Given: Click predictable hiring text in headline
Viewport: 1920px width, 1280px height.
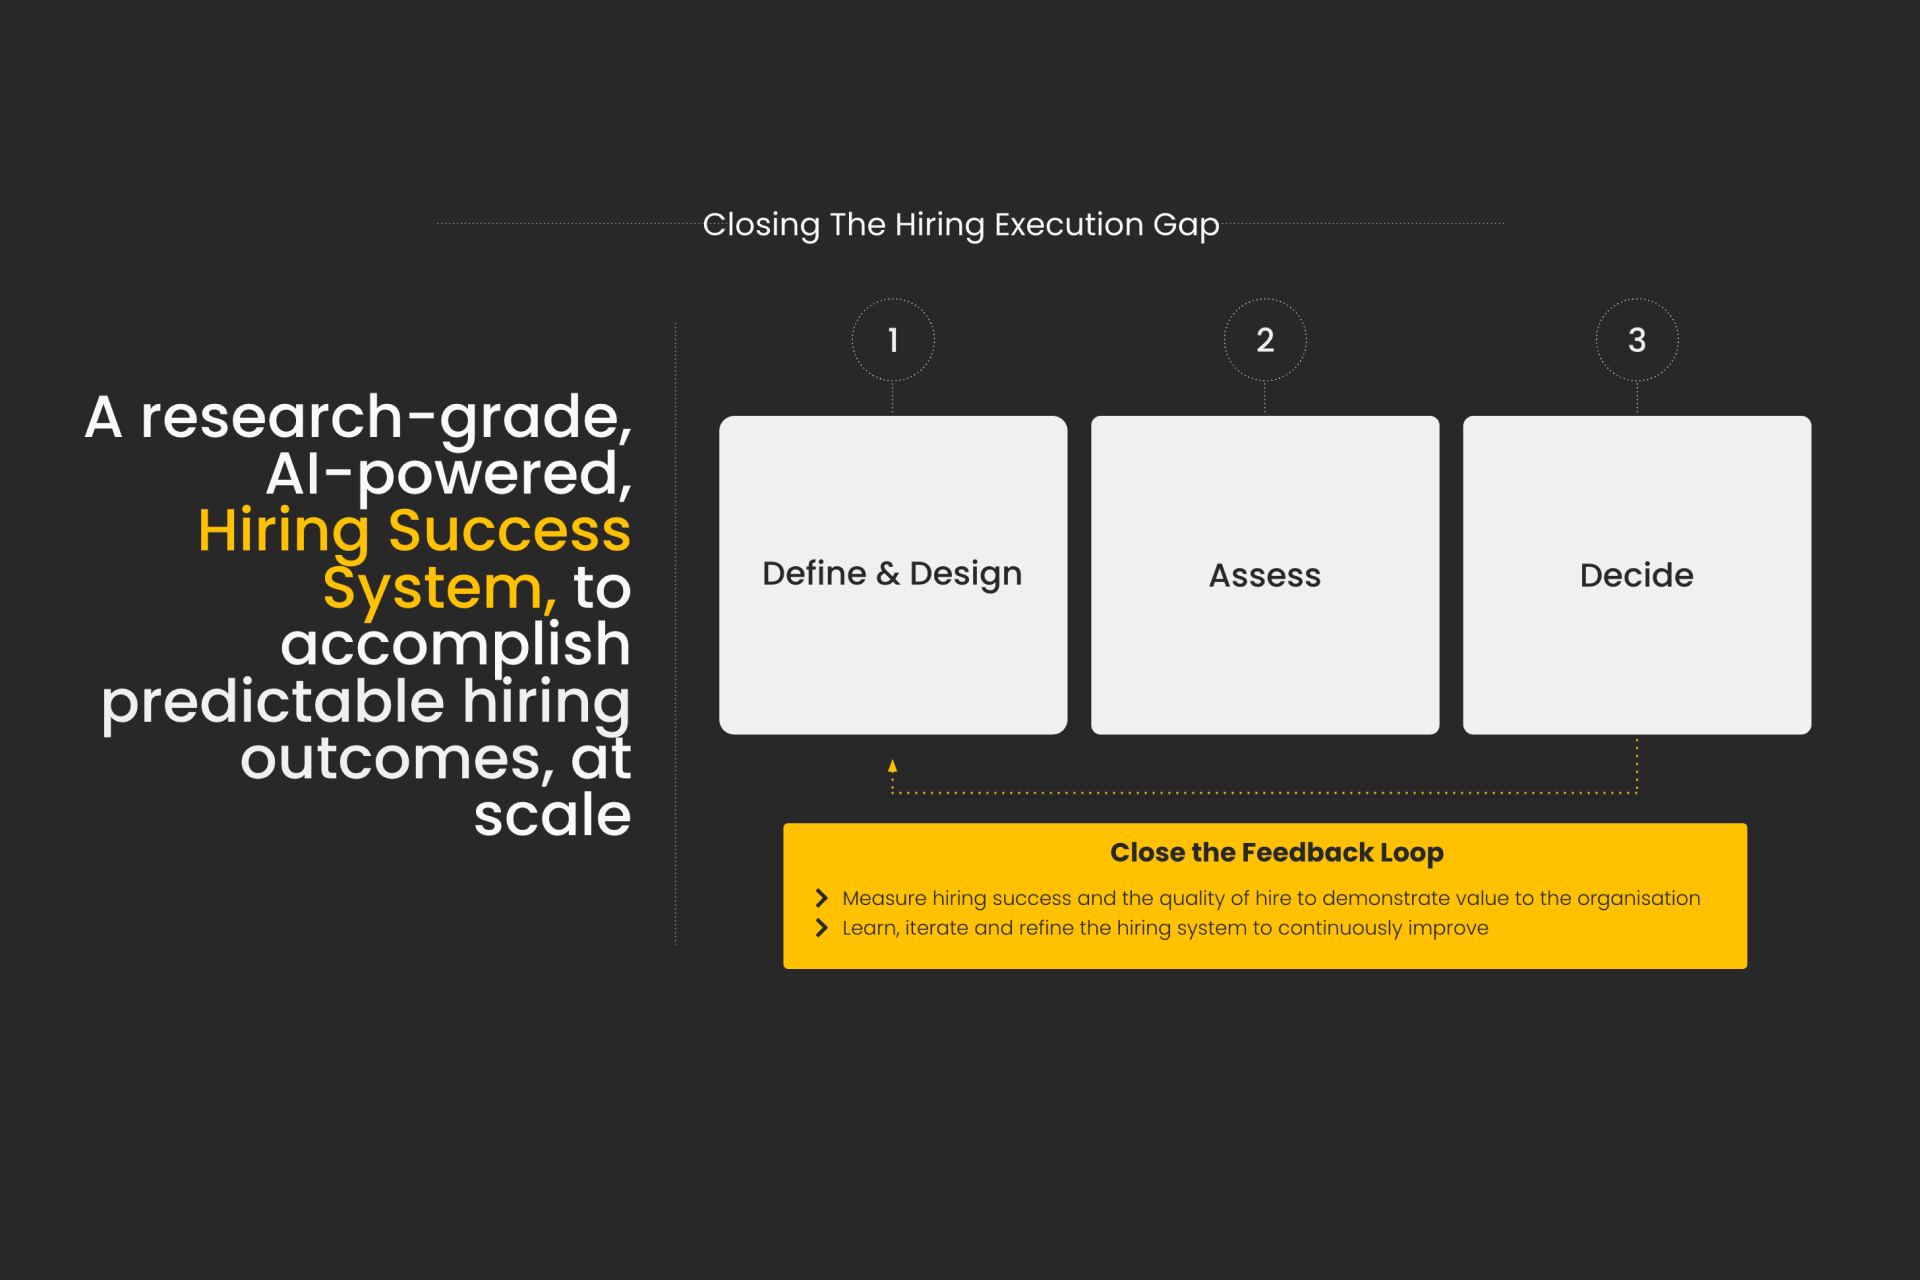Looking at the screenshot, I should point(366,702).
